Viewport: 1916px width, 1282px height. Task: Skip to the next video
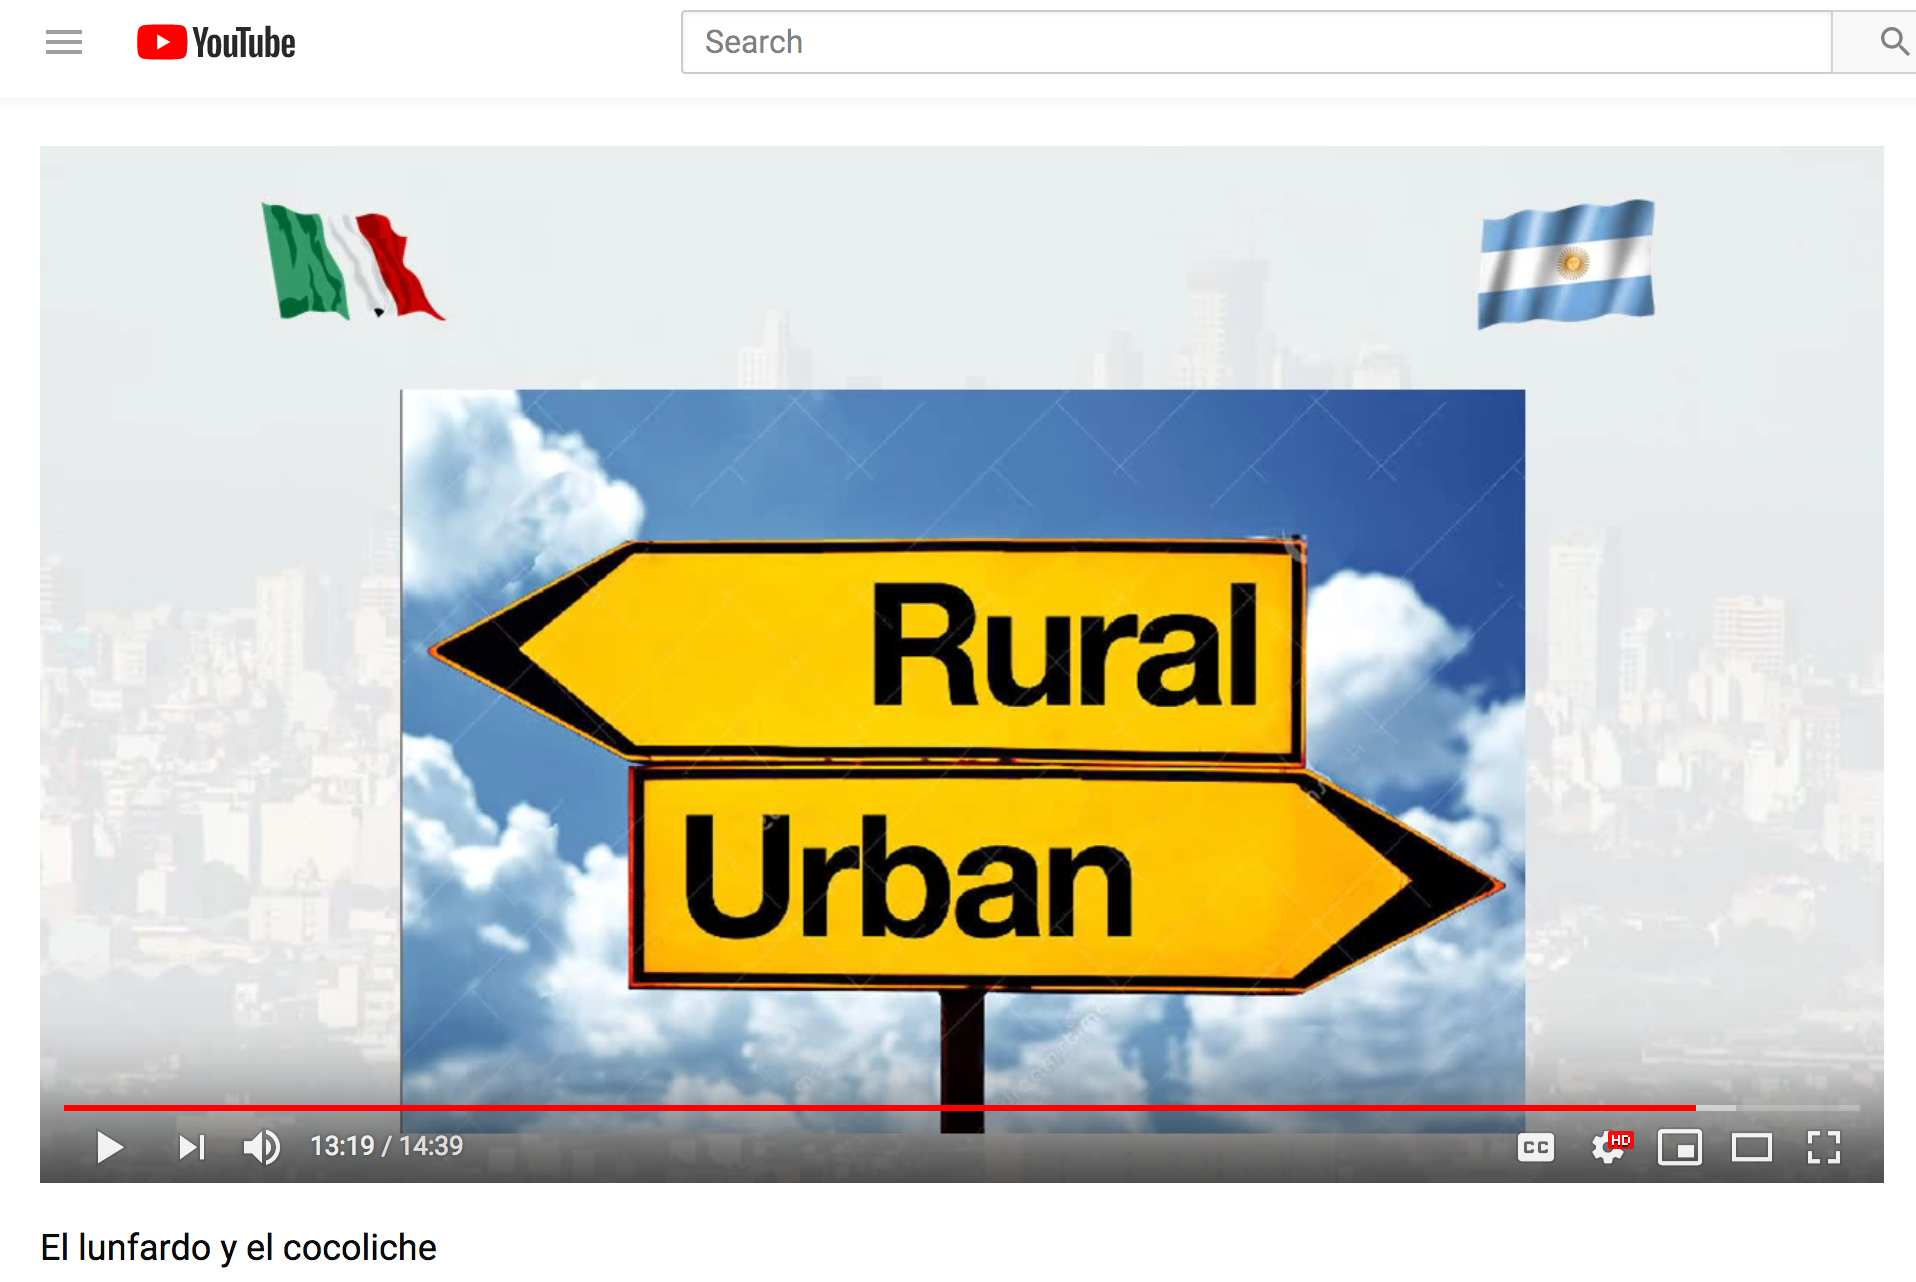tap(191, 1147)
